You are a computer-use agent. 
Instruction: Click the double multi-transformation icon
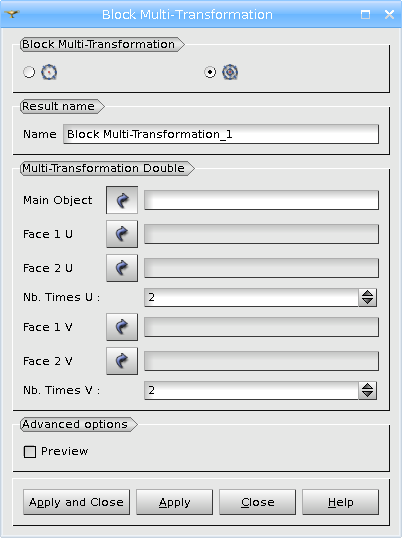pos(230,72)
